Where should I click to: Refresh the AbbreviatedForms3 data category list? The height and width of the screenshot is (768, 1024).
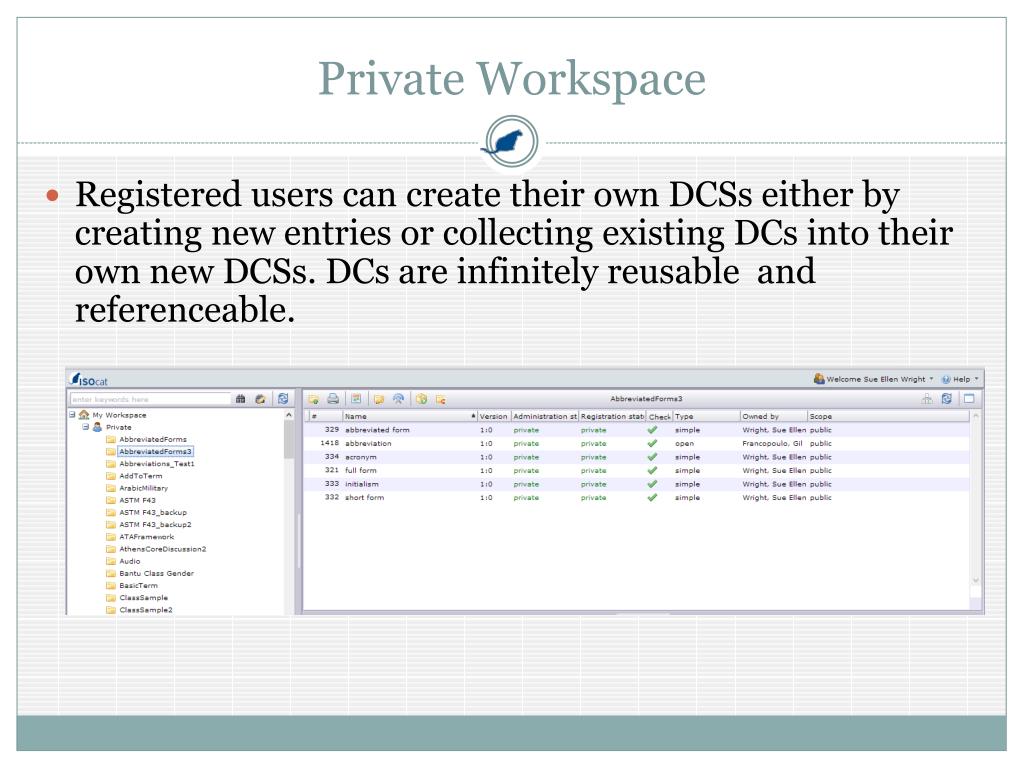tap(947, 398)
